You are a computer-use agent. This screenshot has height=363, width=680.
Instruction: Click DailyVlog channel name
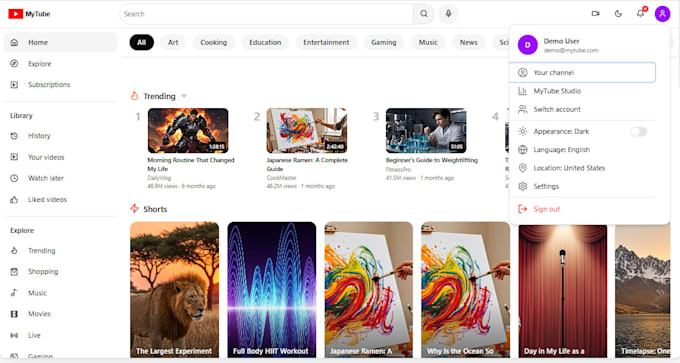[x=159, y=178]
